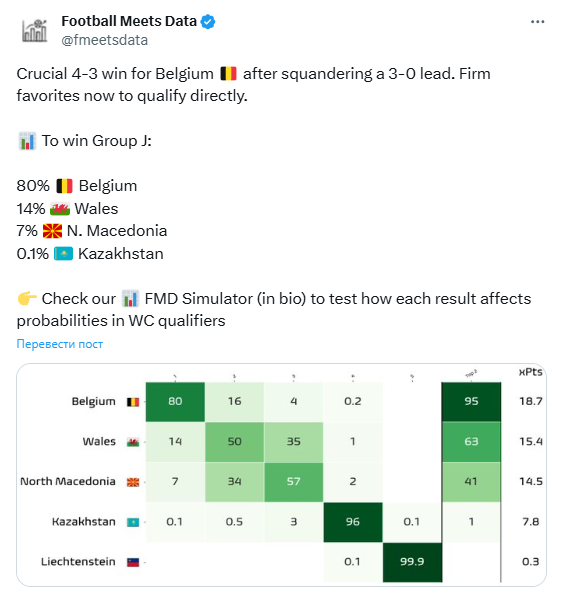
Task: Click the Liechtenstein flag in the table
Action: 133,562
